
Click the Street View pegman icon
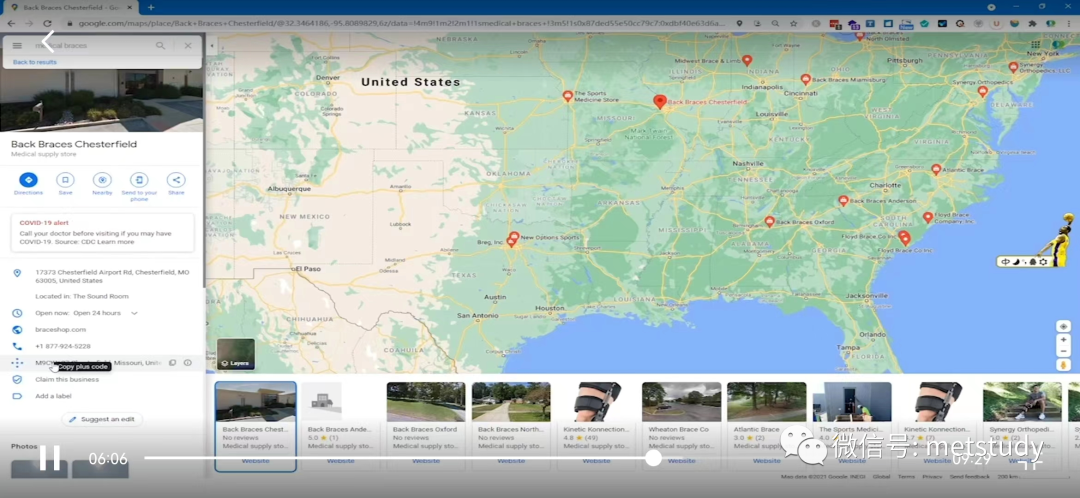click(x=1063, y=365)
